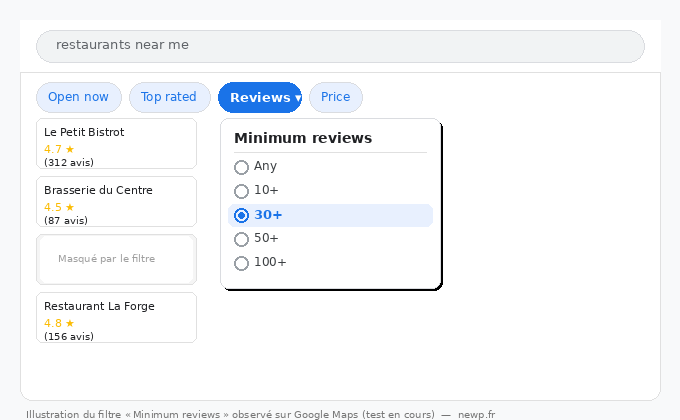The height and width of the screenshot is (420, 680).
Task: Click the Minimum reviews panel heading
Action: [303, 138]
